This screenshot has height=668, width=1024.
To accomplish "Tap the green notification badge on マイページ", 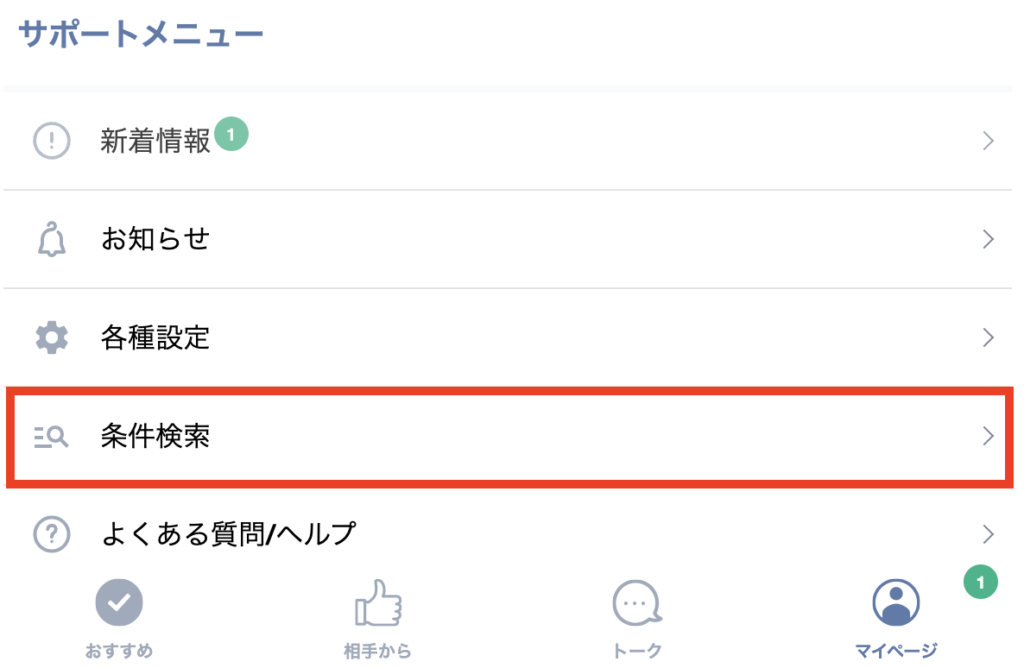I will [979, 583].
